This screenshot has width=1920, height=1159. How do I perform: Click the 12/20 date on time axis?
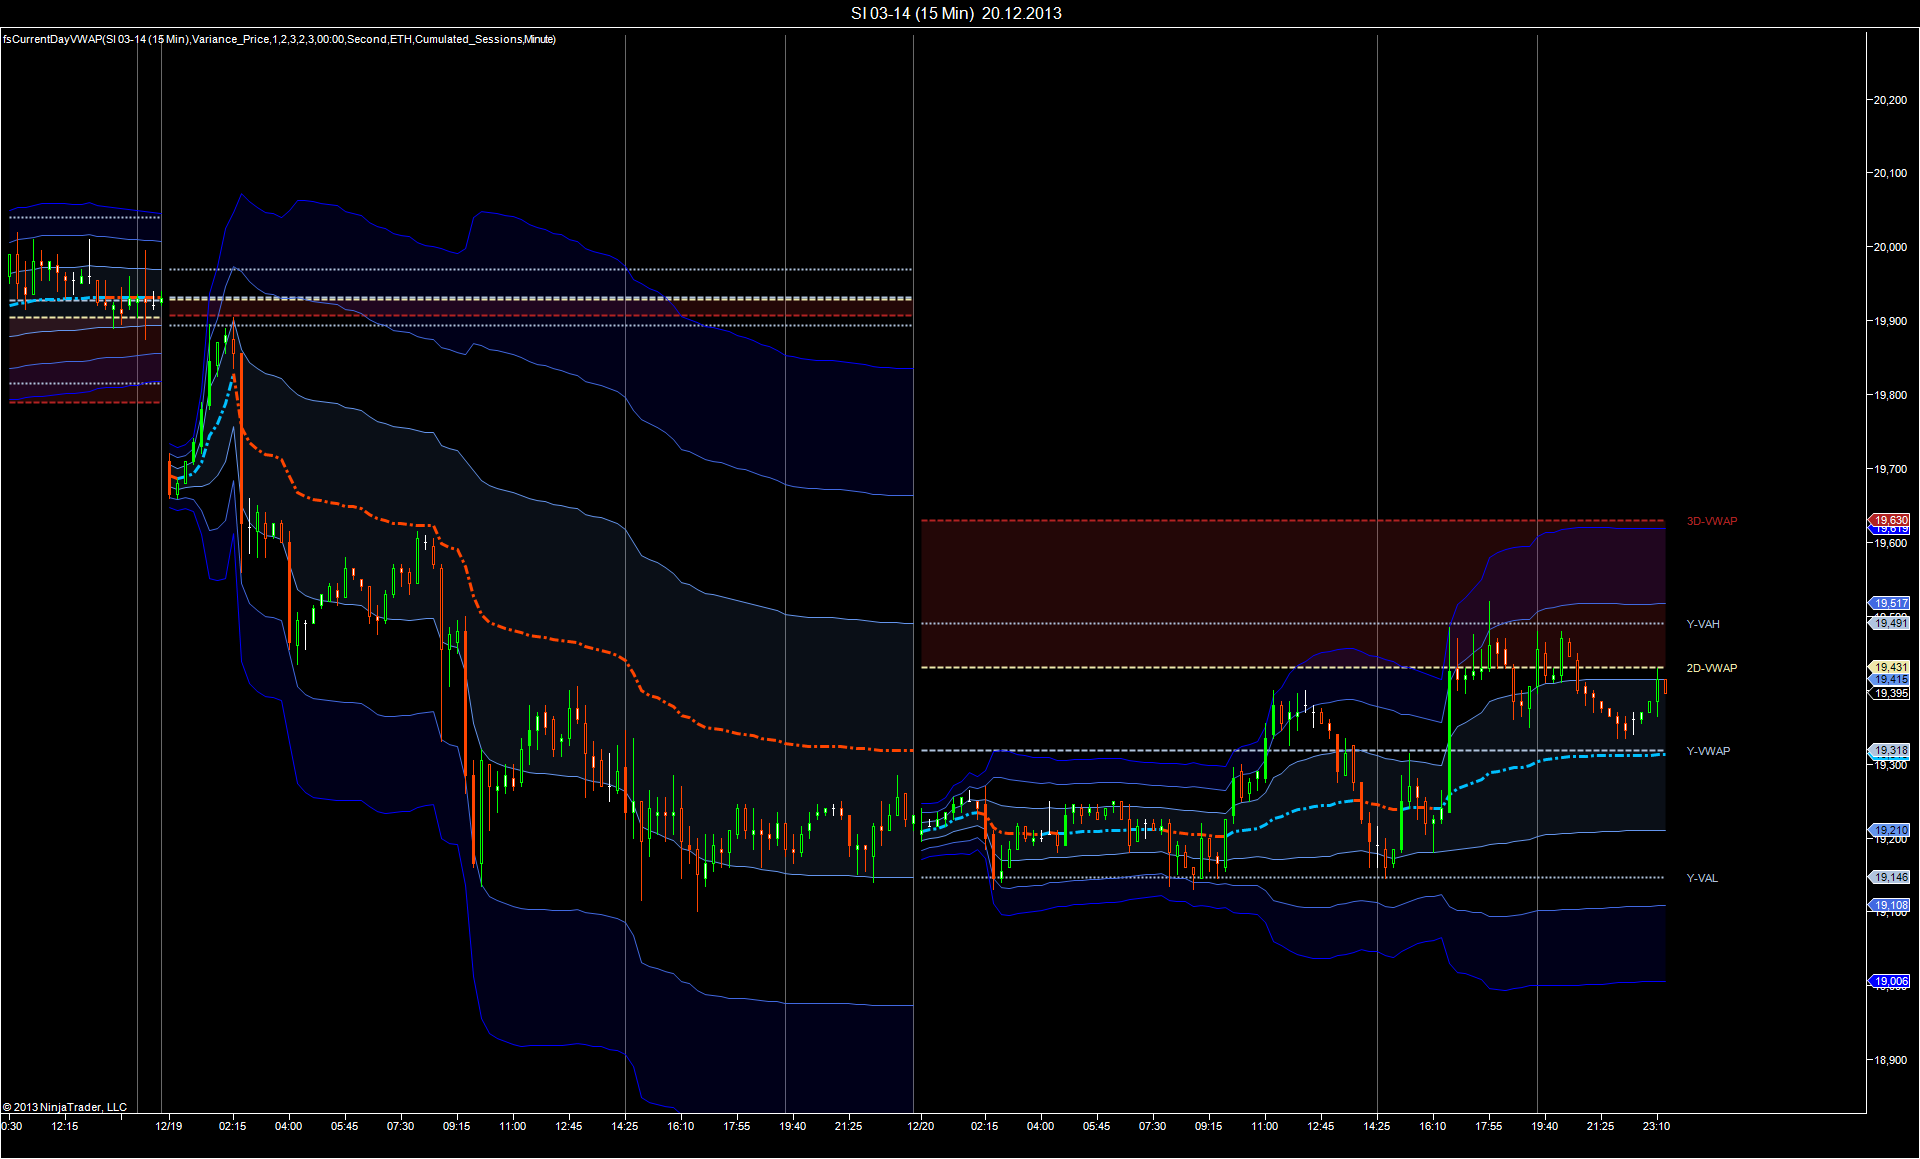(921, 1126)
